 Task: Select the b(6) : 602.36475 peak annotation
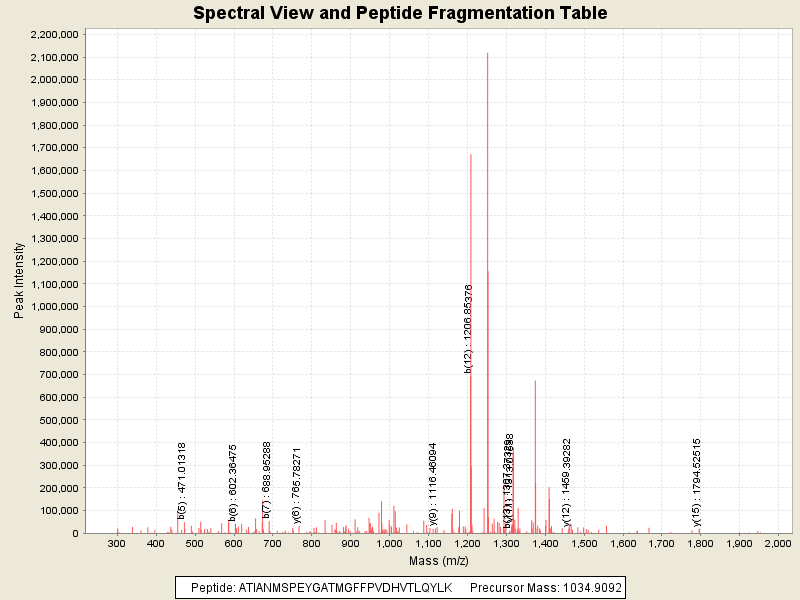(233, 482)
